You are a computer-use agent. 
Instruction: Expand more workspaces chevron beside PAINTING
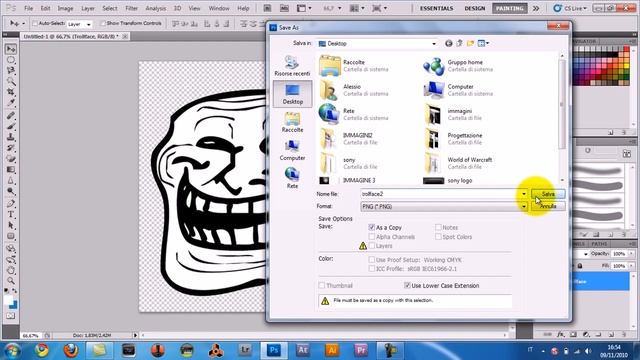536,8
